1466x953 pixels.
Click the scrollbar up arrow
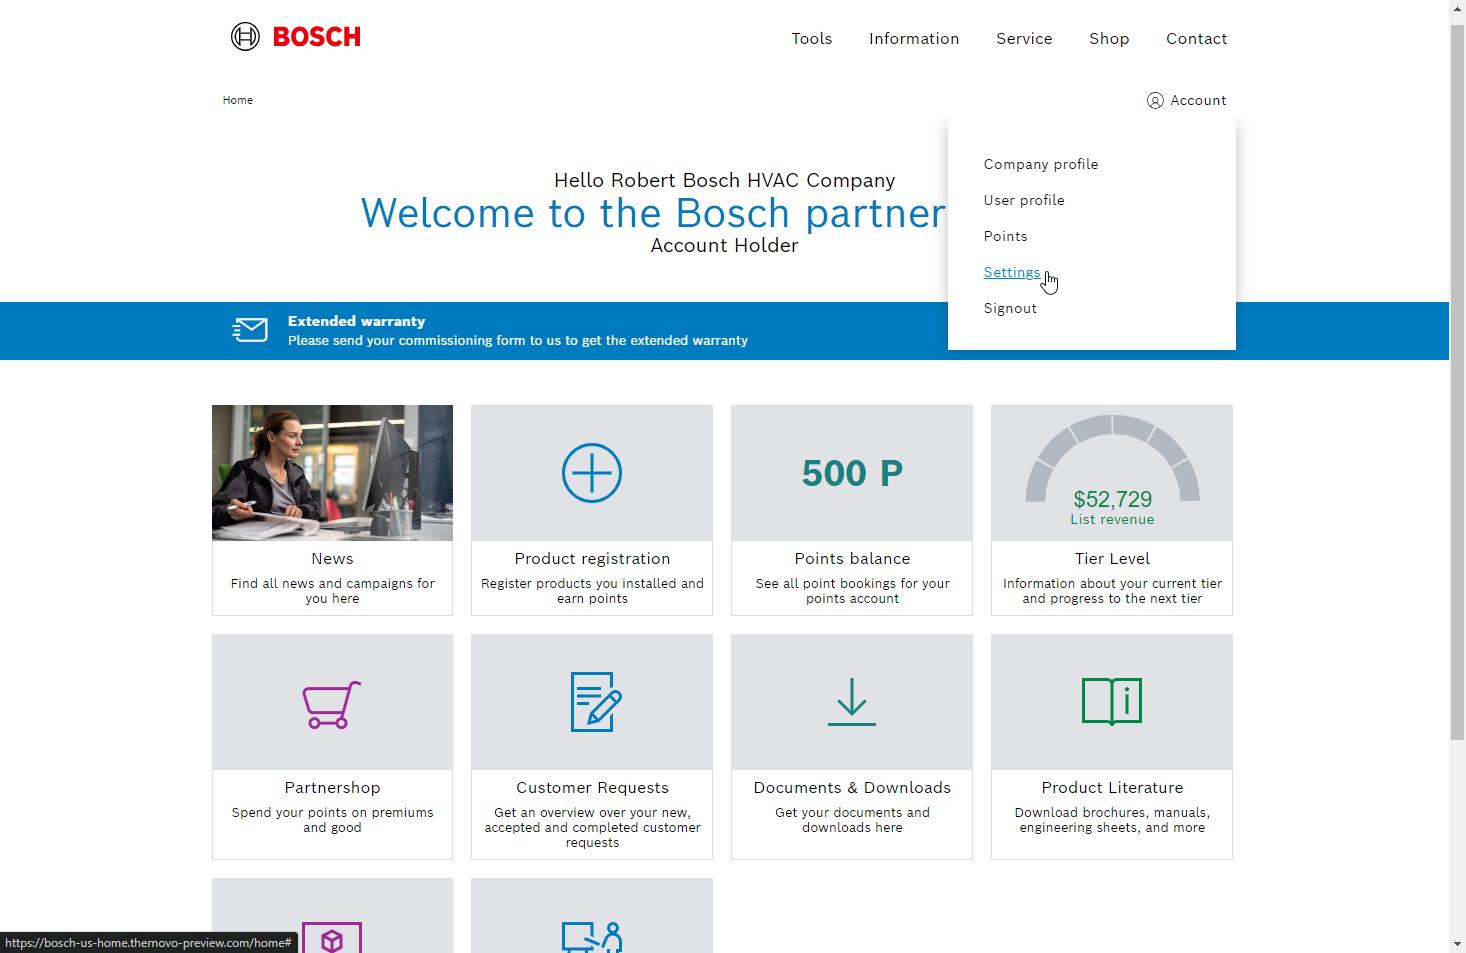pyautogui.click(x=1457, y=9)
